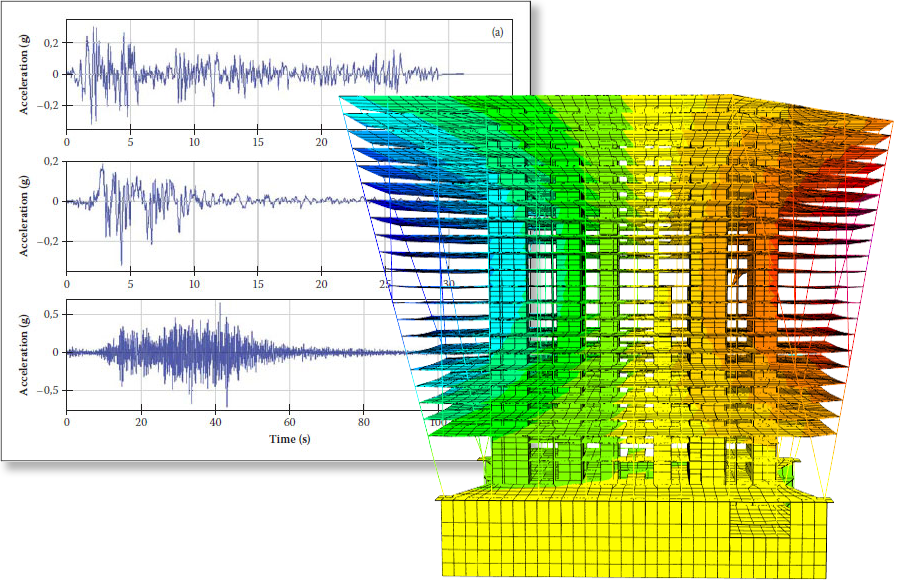Click the "80" tick on the bottom time axis
Screen dimensions: 897x580
(x=364, y=422)
